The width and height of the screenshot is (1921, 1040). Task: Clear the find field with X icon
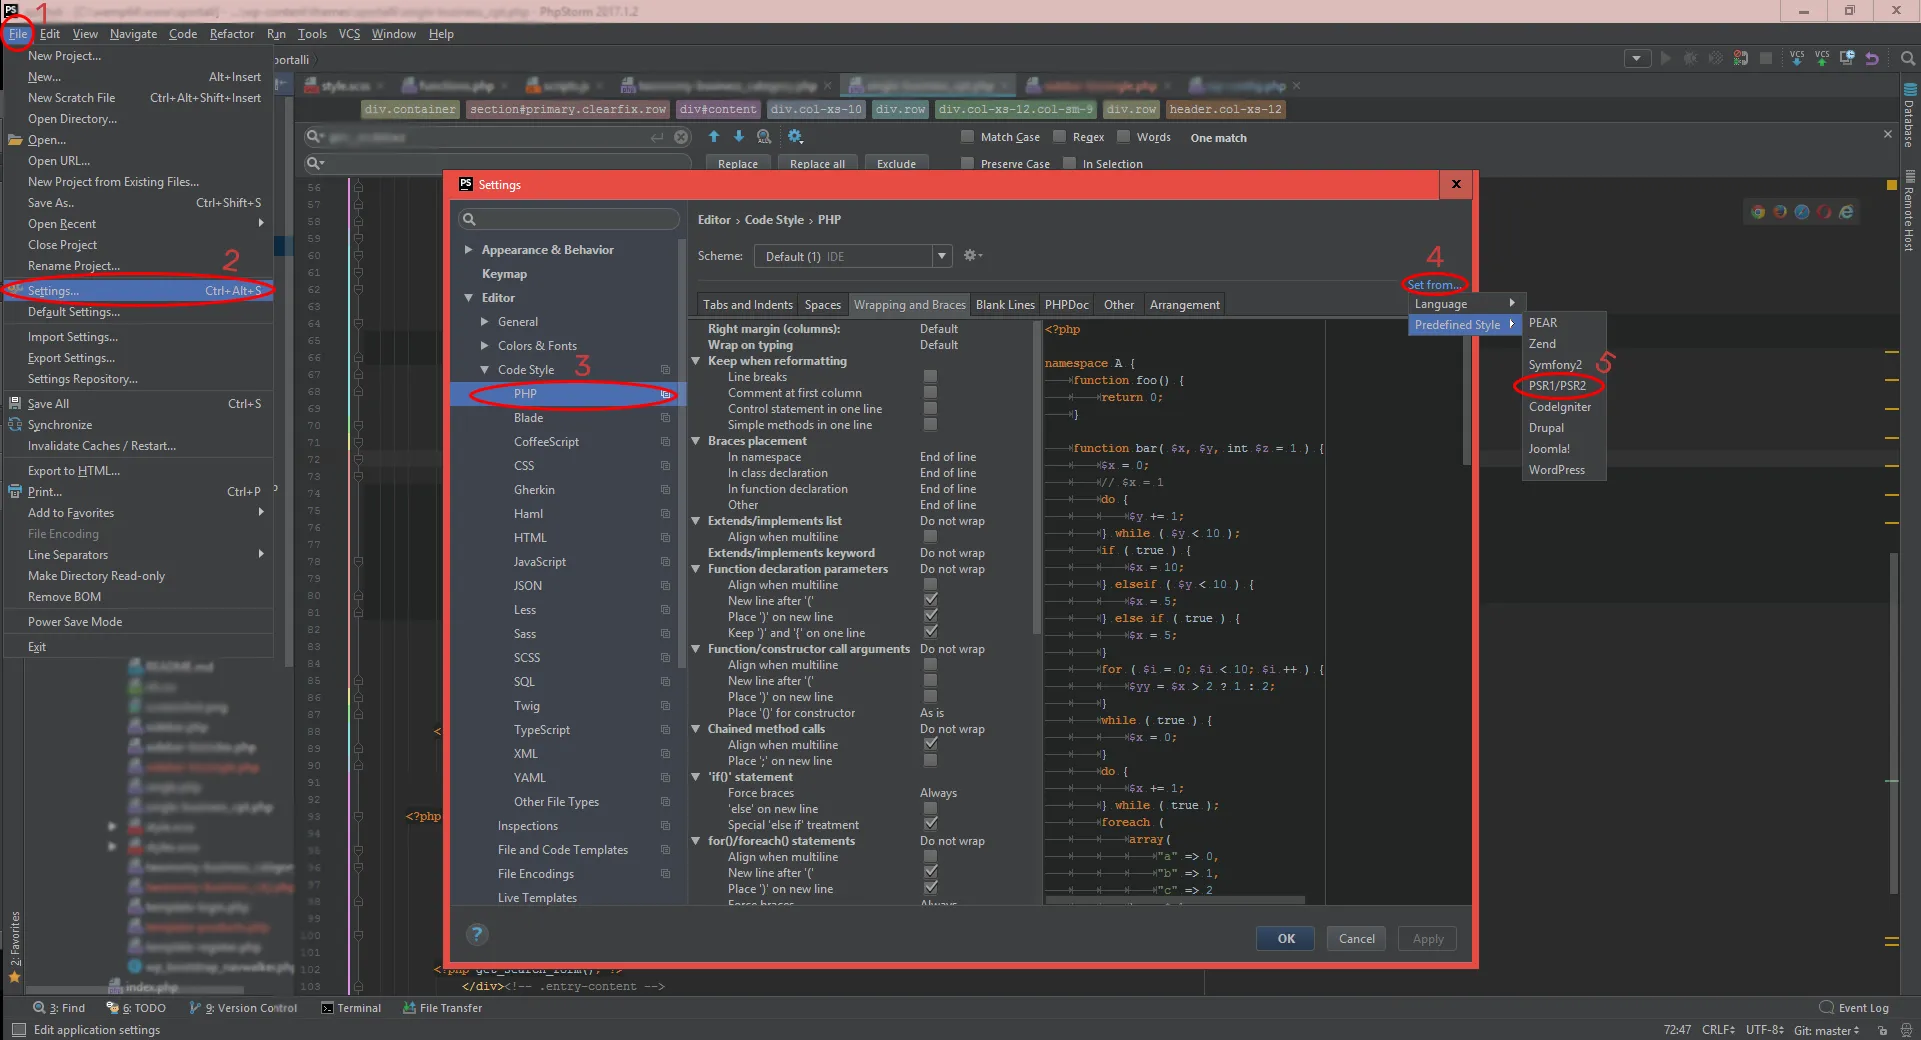coord(681,137)
